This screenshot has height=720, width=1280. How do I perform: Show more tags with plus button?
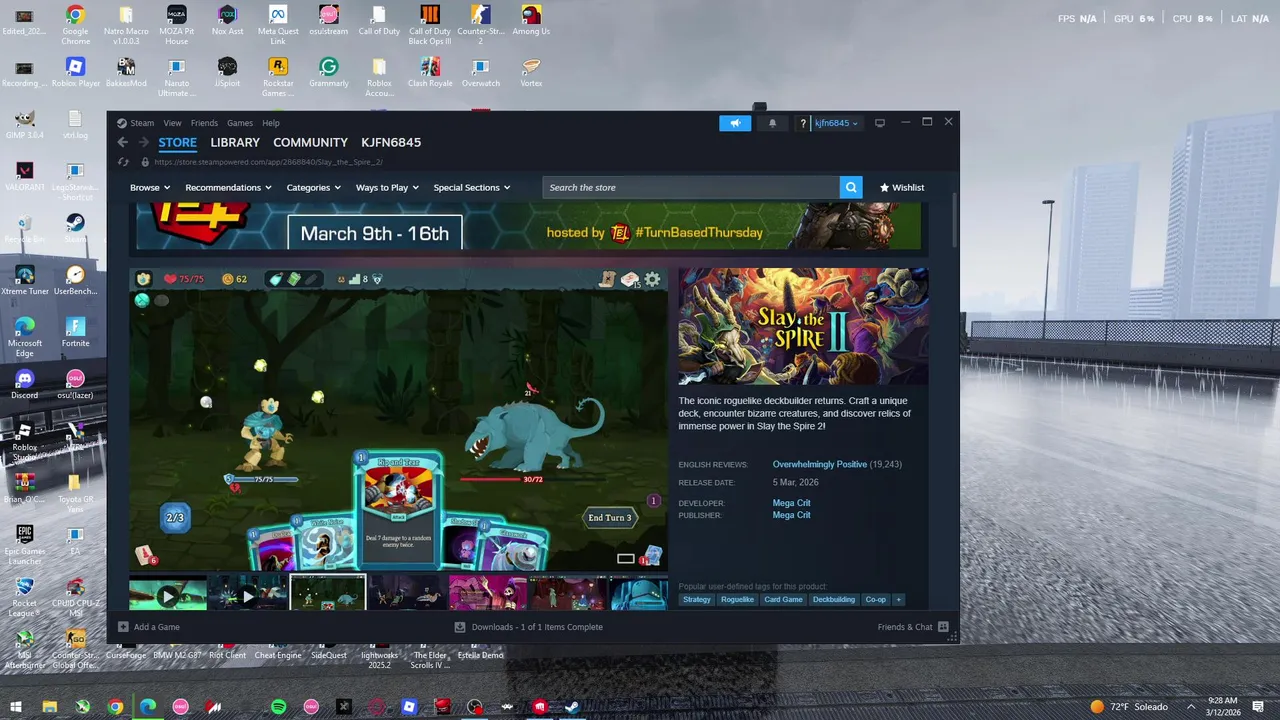coord(898,599)
